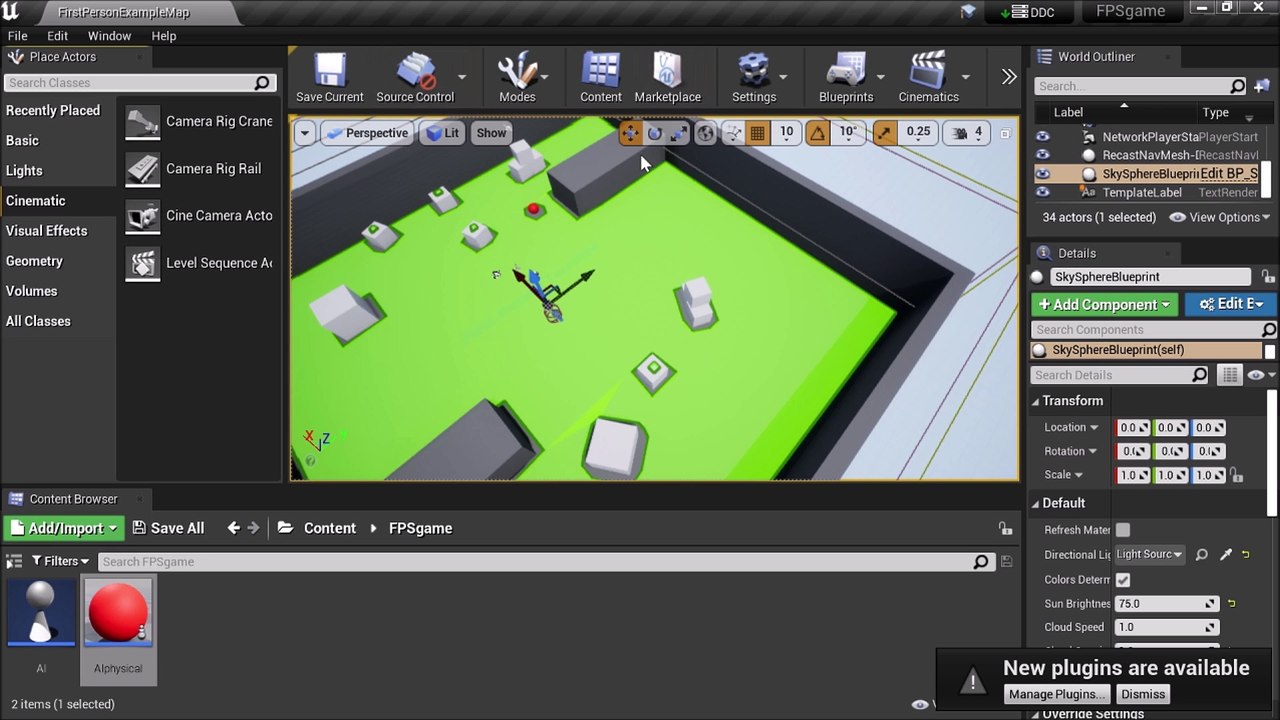The height and width of the screenshot is (720, 1280).
Task: Collapse the Default section
Action: [1036, 503]
